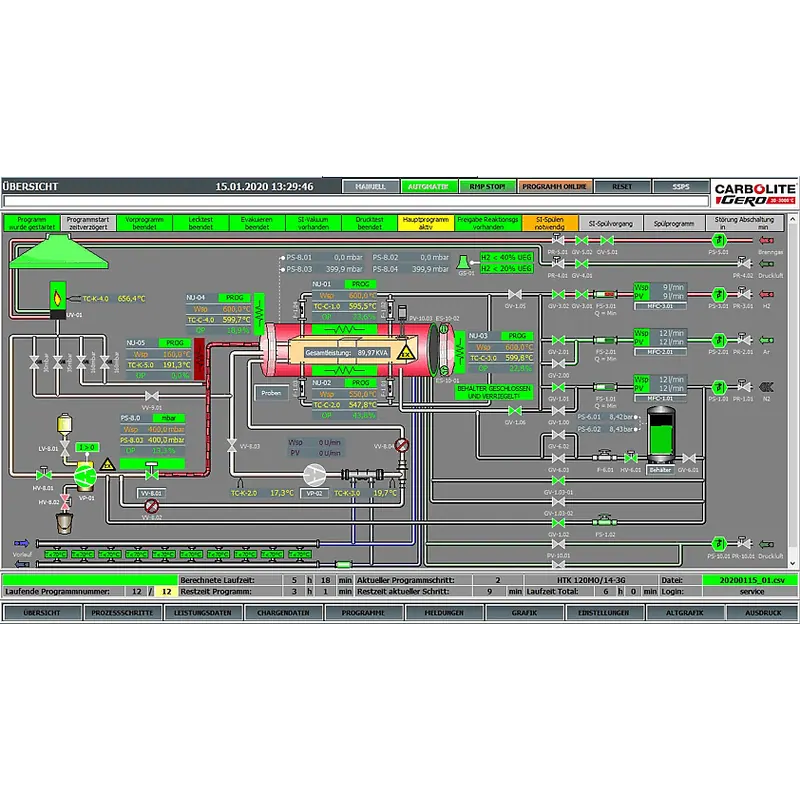Click the GV-2.00 valve

coord(558,363)
